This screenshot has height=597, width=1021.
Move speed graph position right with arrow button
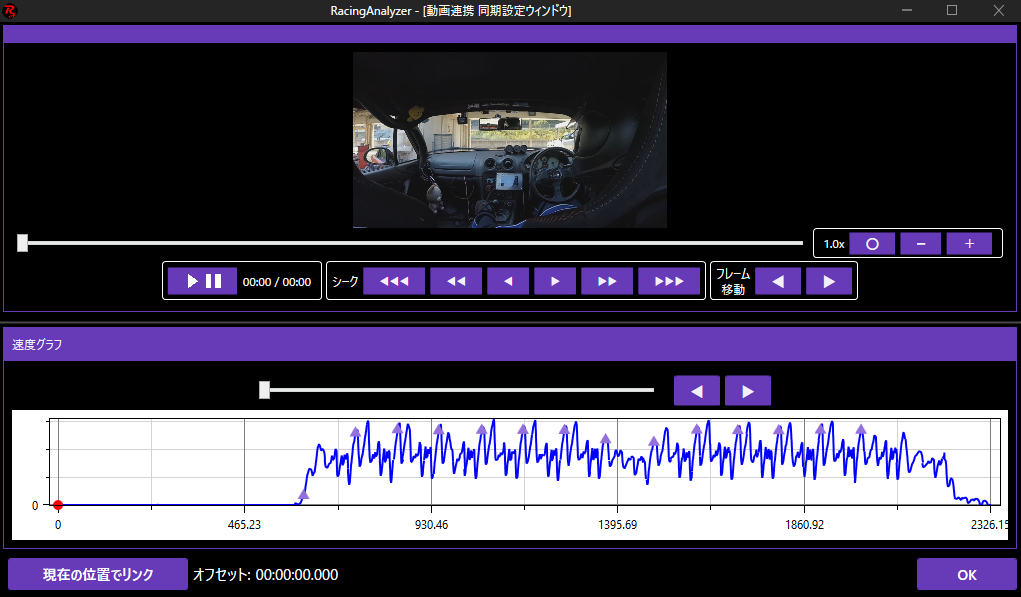748,390
